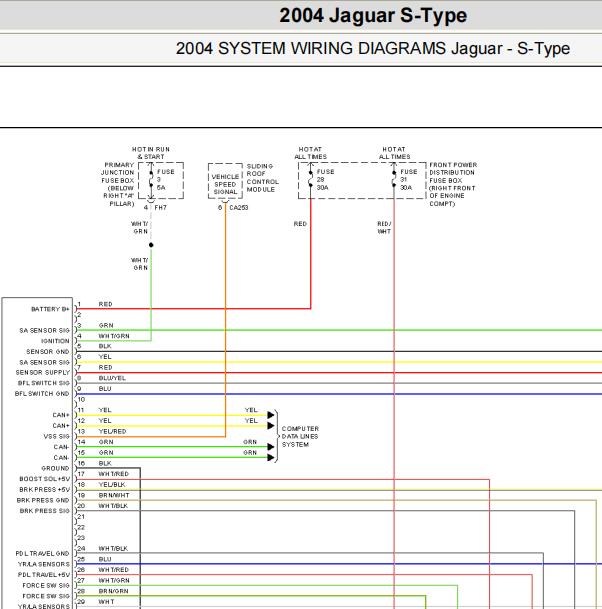Click the "WHT/GRN" wire color at pin 27
Image resolution: width=602 pixels, height=609 pixels.
[x=114, y=580]
